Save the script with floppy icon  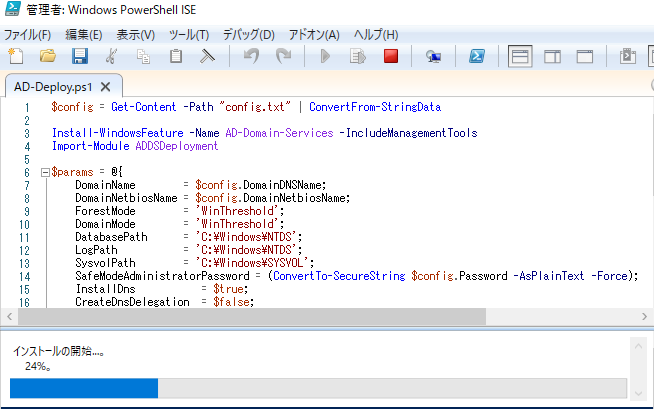(80, 56)
